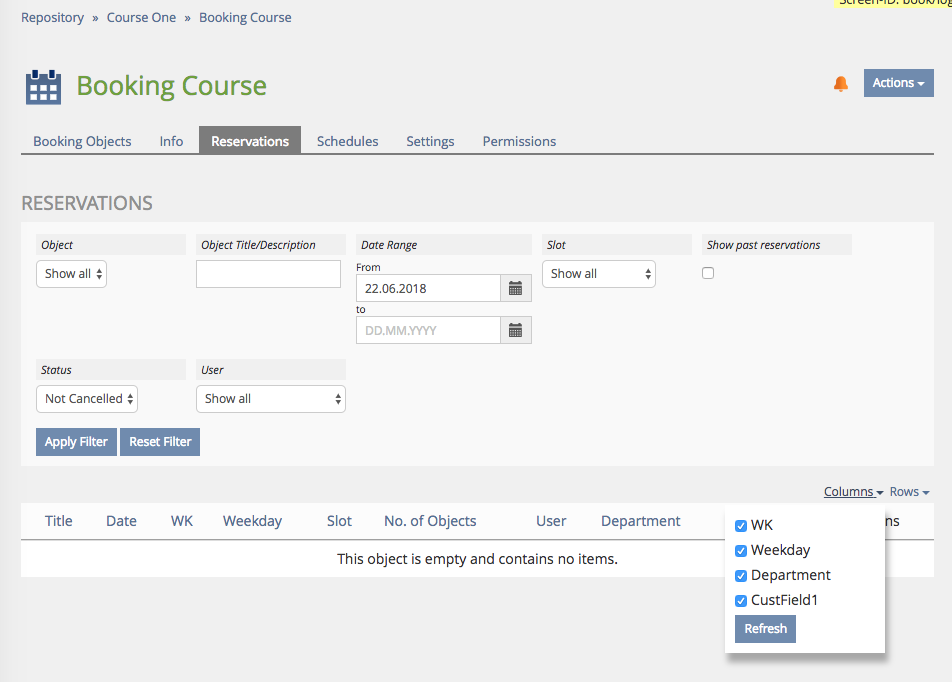Enable Show past reservations checkbox
The height and width of the screenshot is (682, 952).
click(x=708, y=273)
